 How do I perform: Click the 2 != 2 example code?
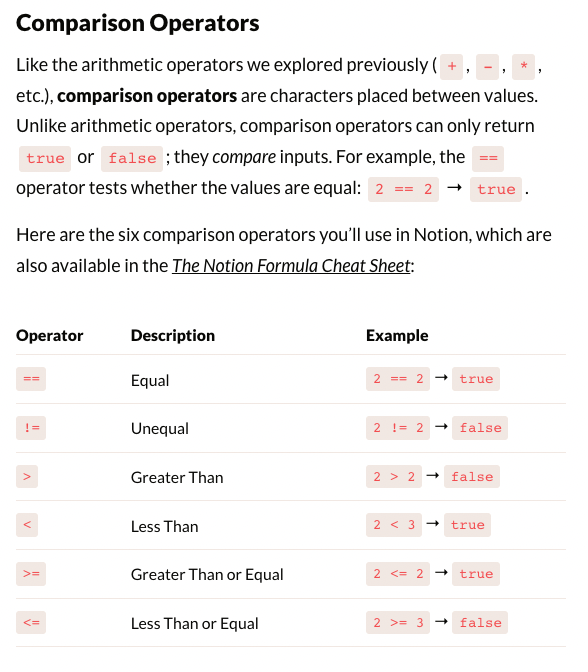coord(398,428)
